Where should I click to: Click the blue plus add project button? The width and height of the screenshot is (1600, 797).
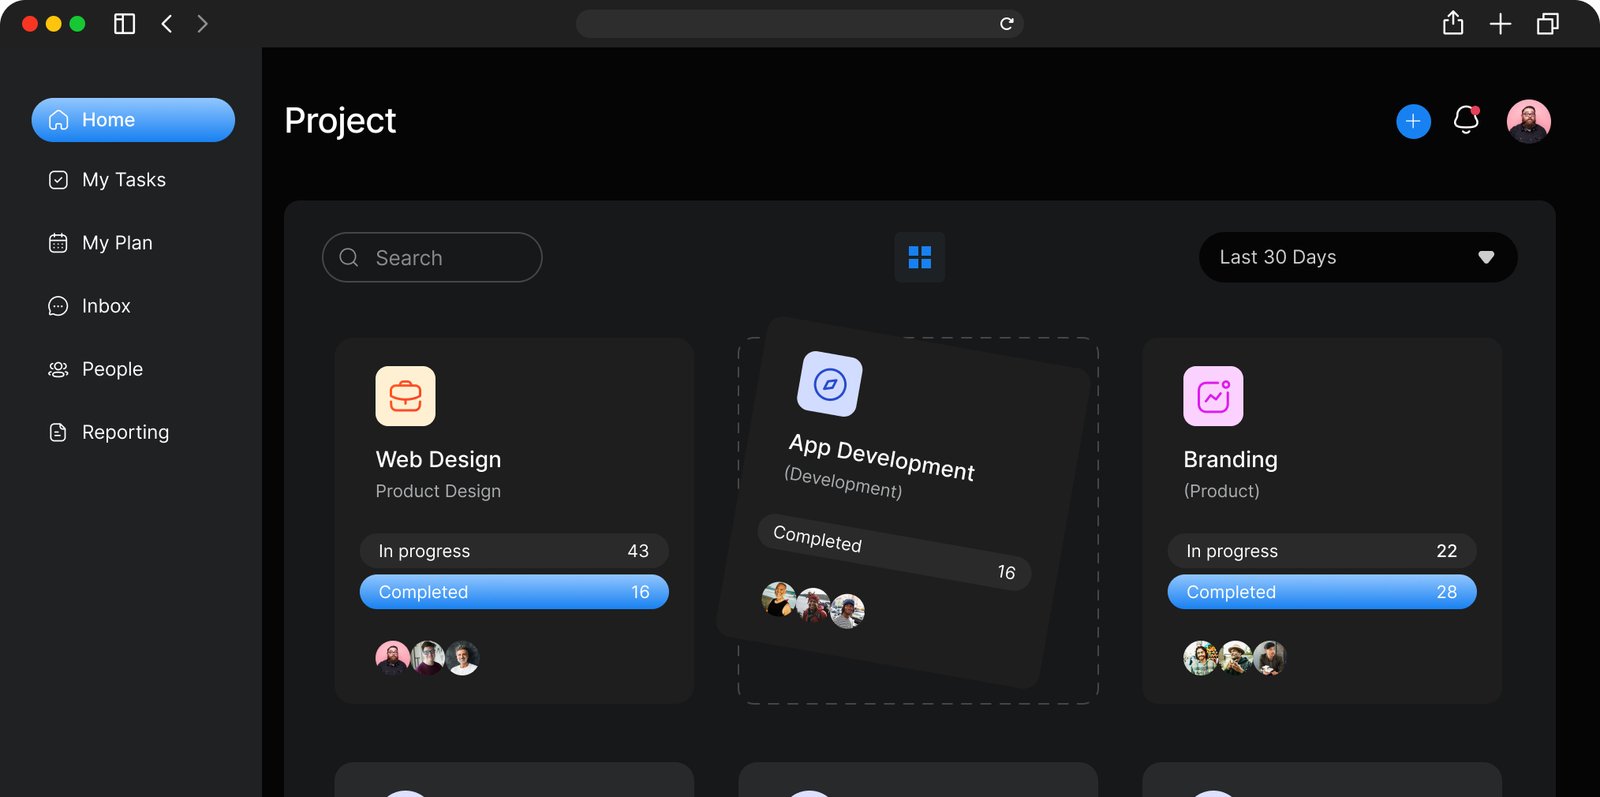click(1413, 121)
